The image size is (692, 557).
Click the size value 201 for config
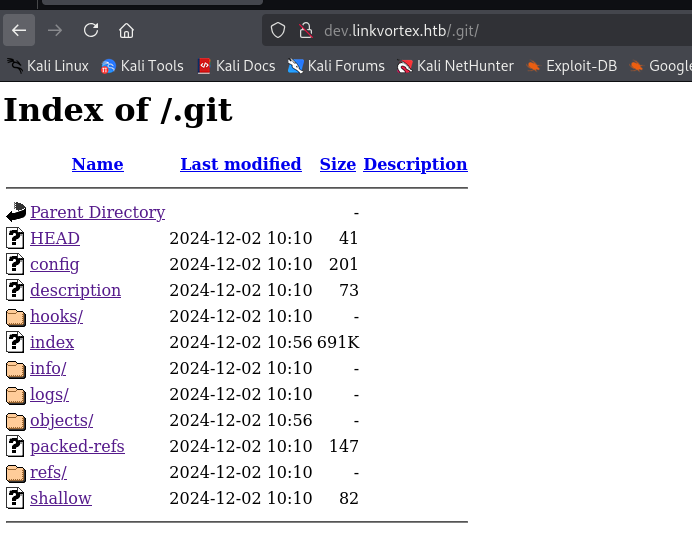343,264
